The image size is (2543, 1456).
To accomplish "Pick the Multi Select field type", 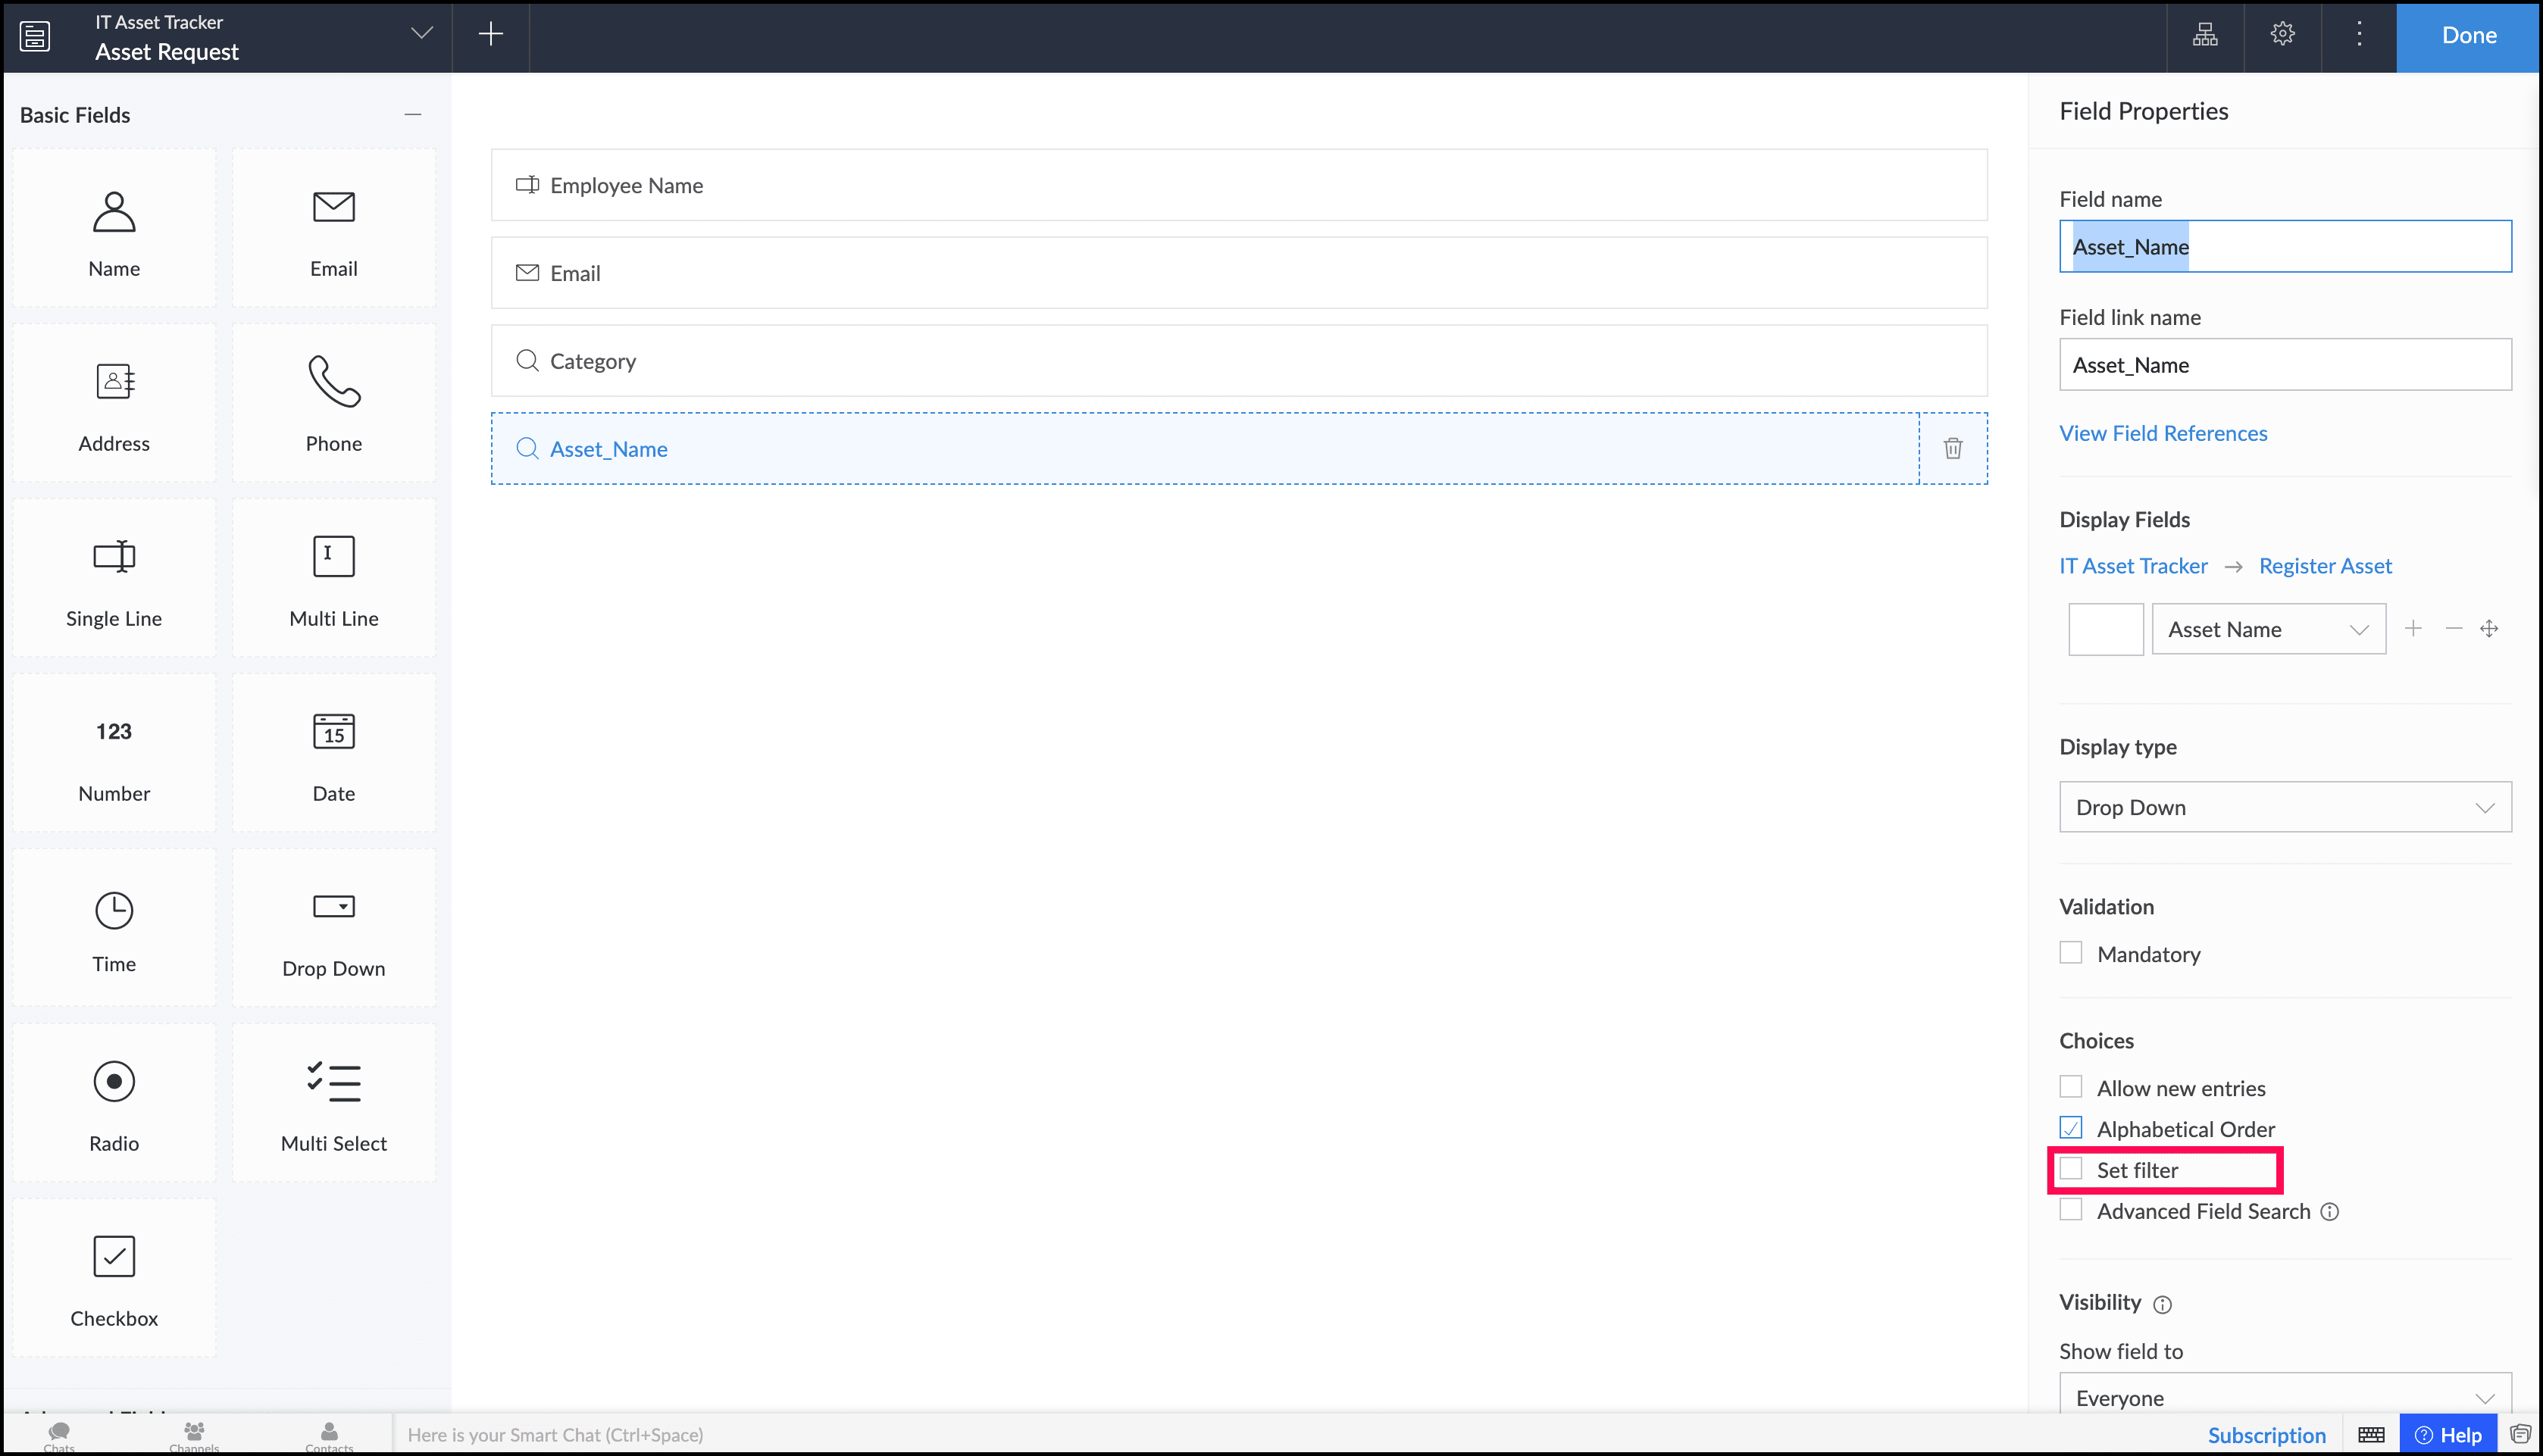I will click(x=333, y=1102).
